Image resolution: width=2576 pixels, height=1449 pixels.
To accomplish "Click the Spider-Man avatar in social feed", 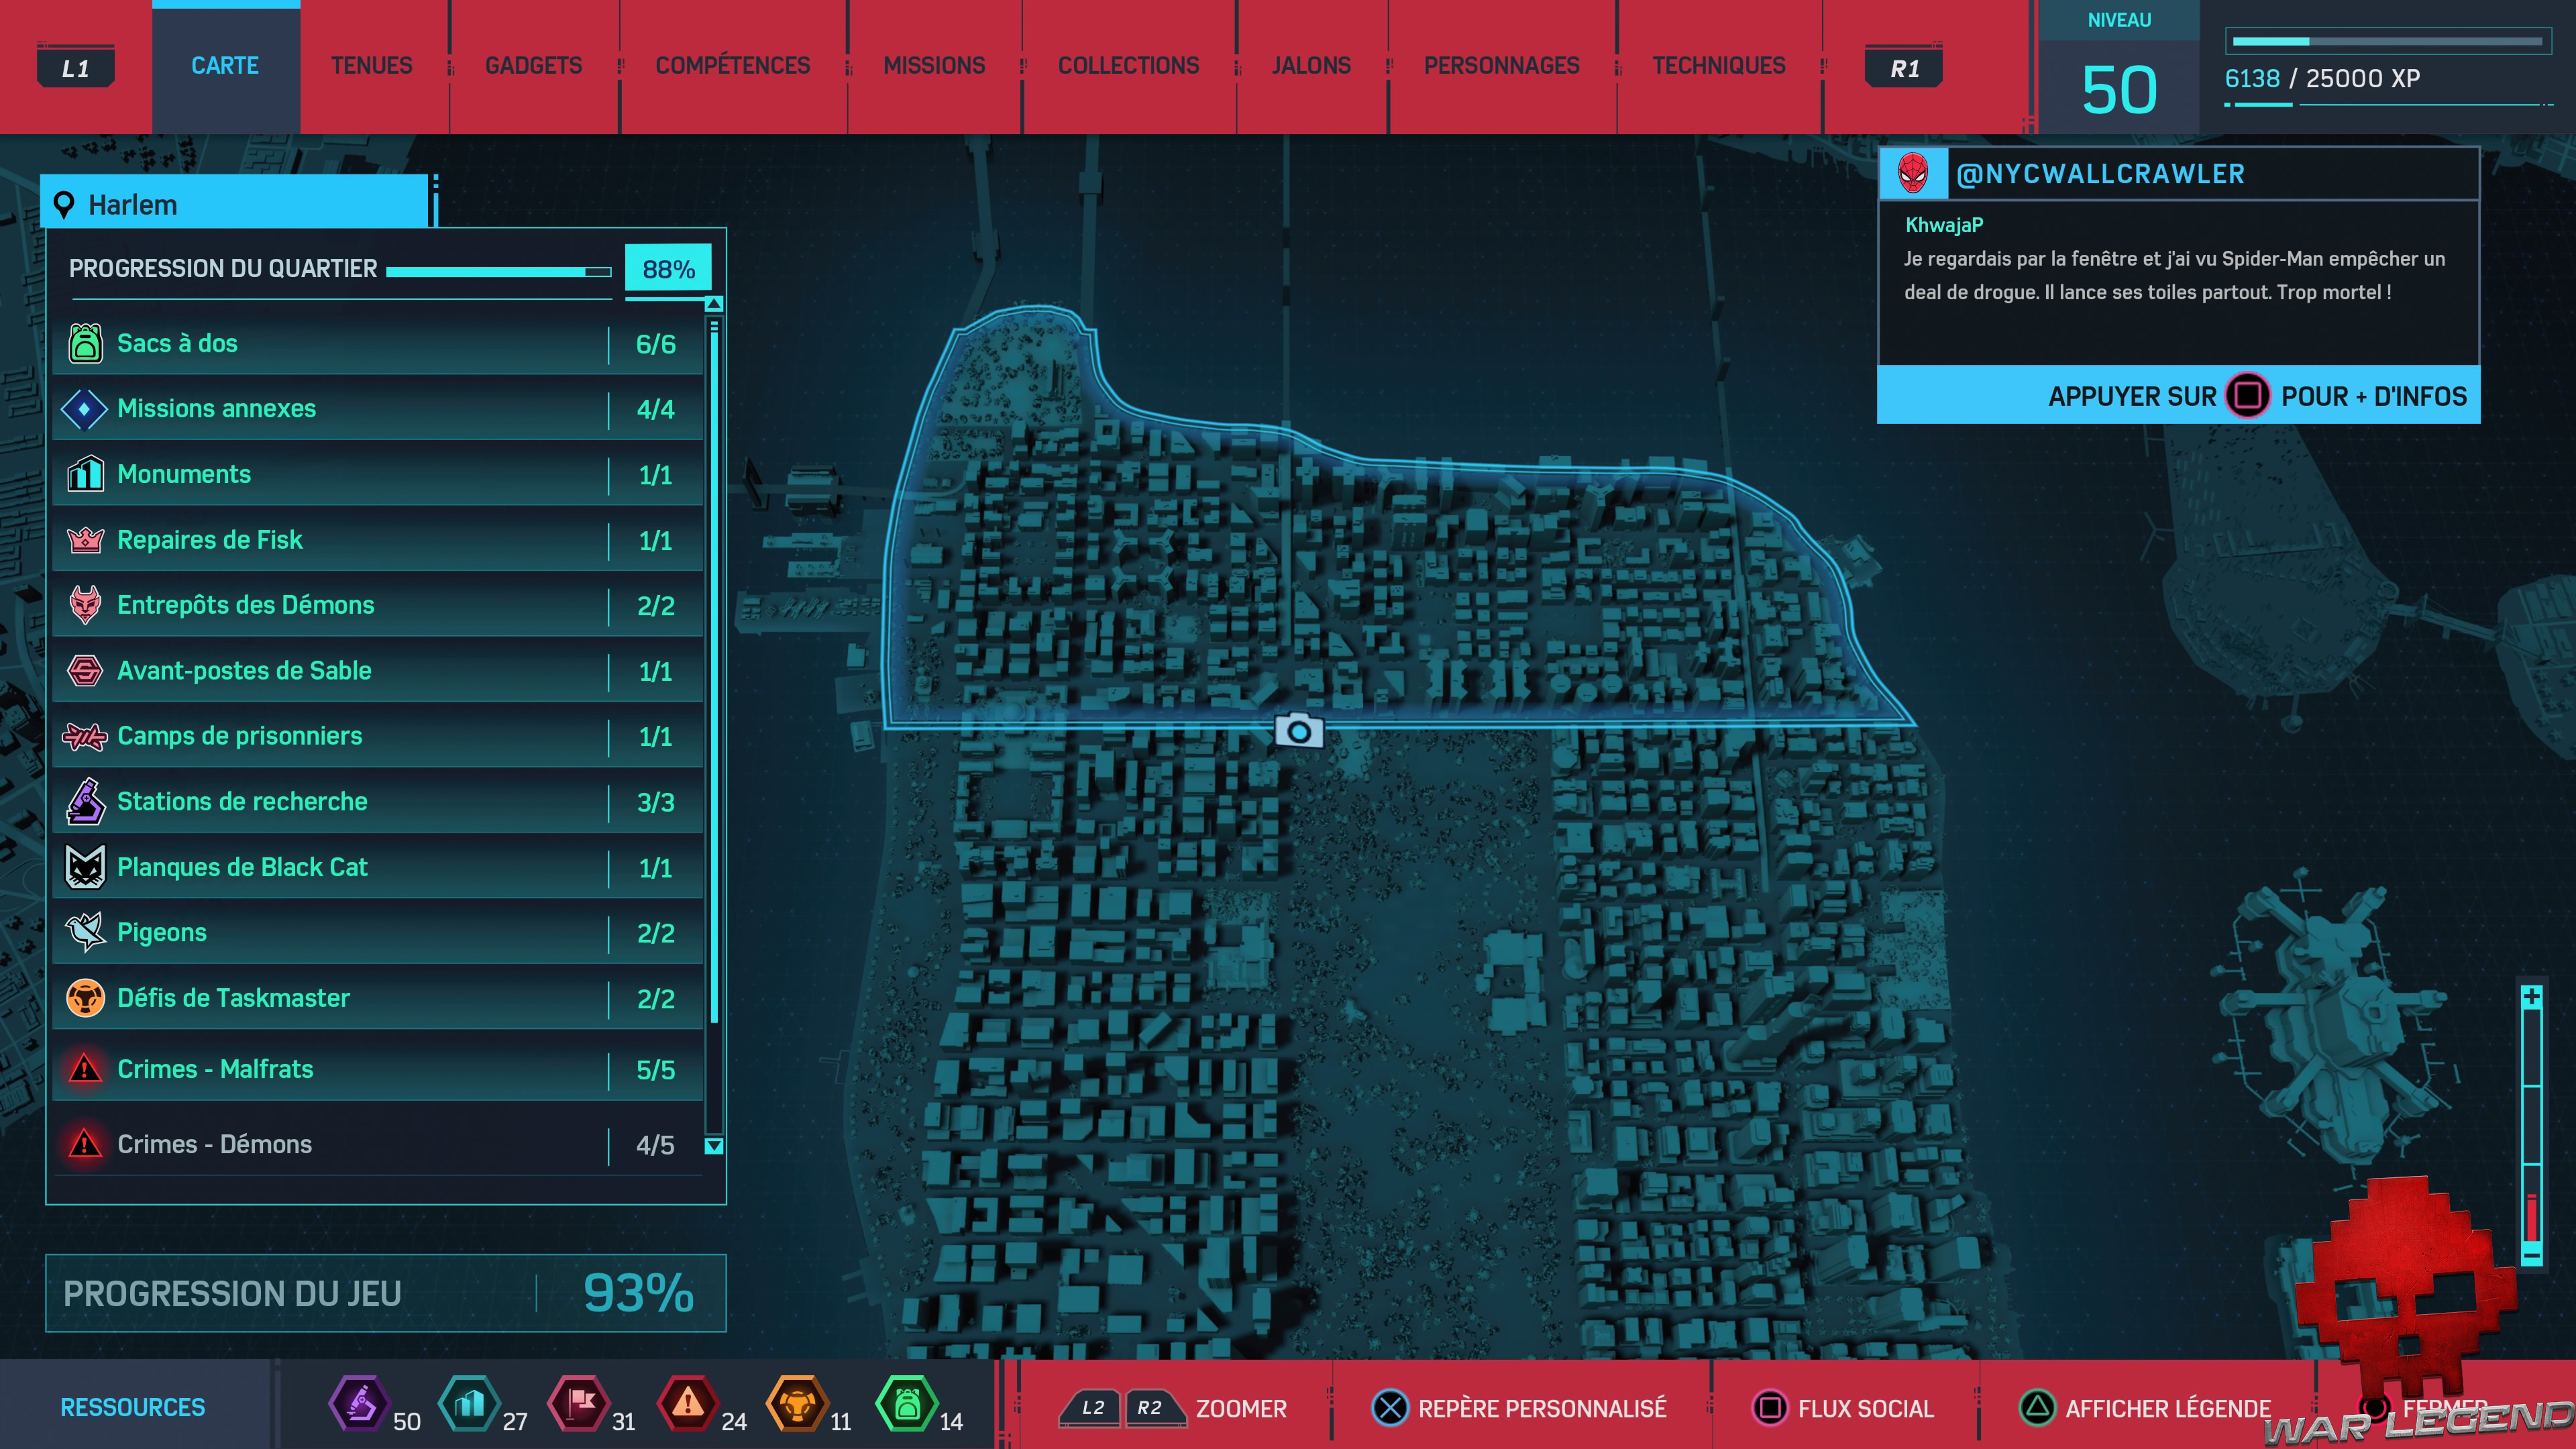I will coord(1913,174).
